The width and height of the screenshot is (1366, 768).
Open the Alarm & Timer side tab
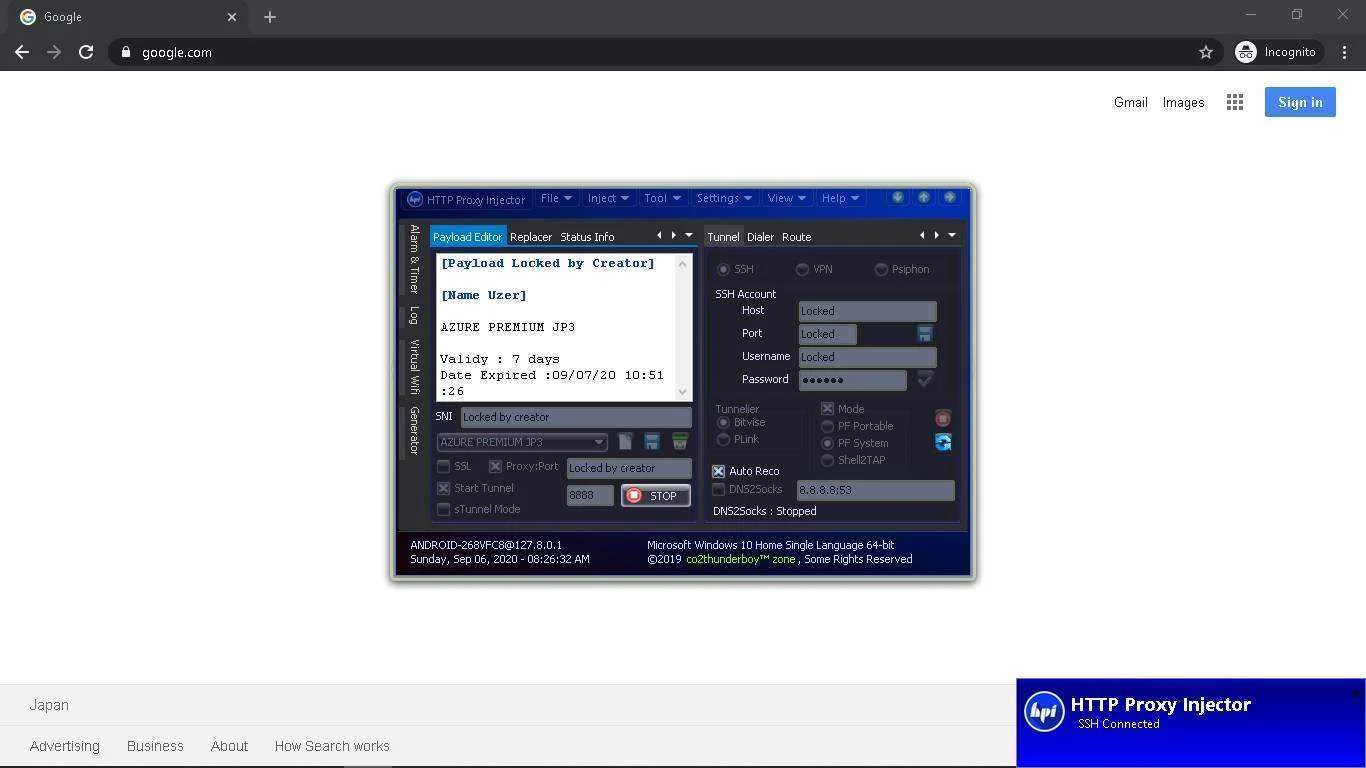[413, 259]
